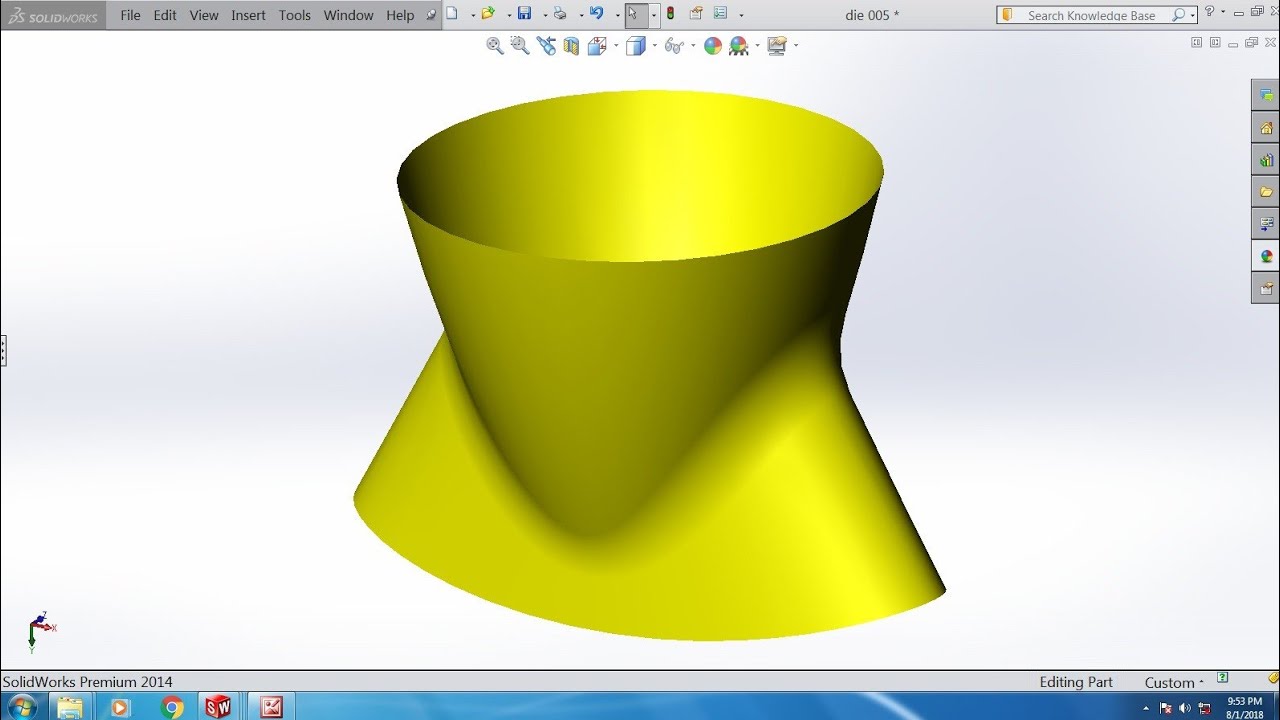This screenshot has width=1280, height=720.
Task: Expand the Undo dropdown arrow
Action: (616, 15)
